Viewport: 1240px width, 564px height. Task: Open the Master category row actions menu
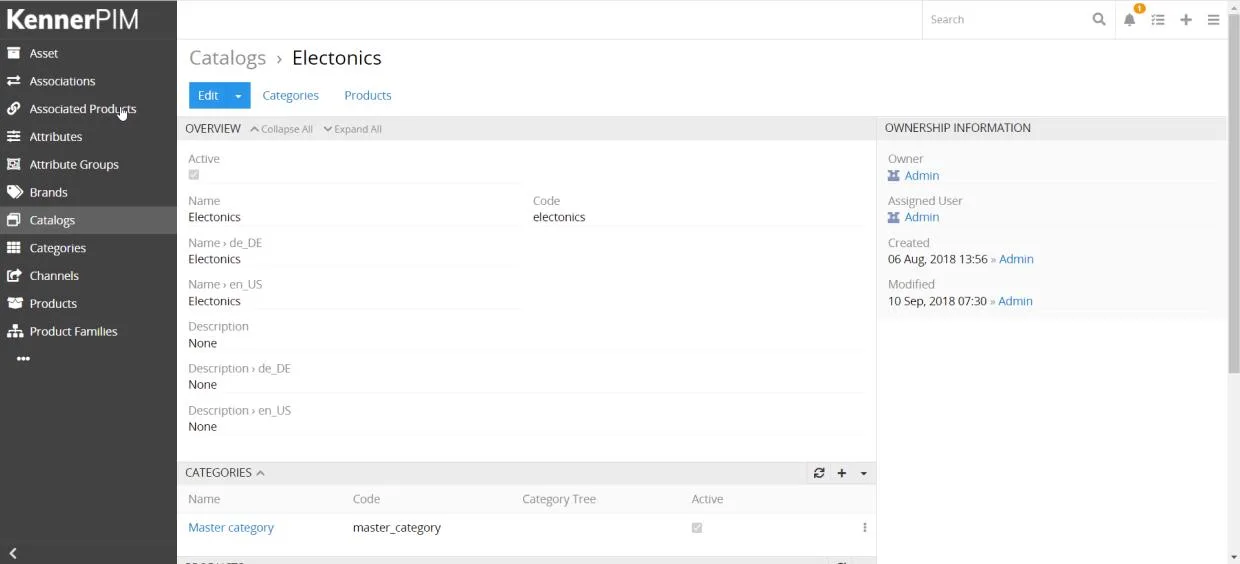[865, 528]
